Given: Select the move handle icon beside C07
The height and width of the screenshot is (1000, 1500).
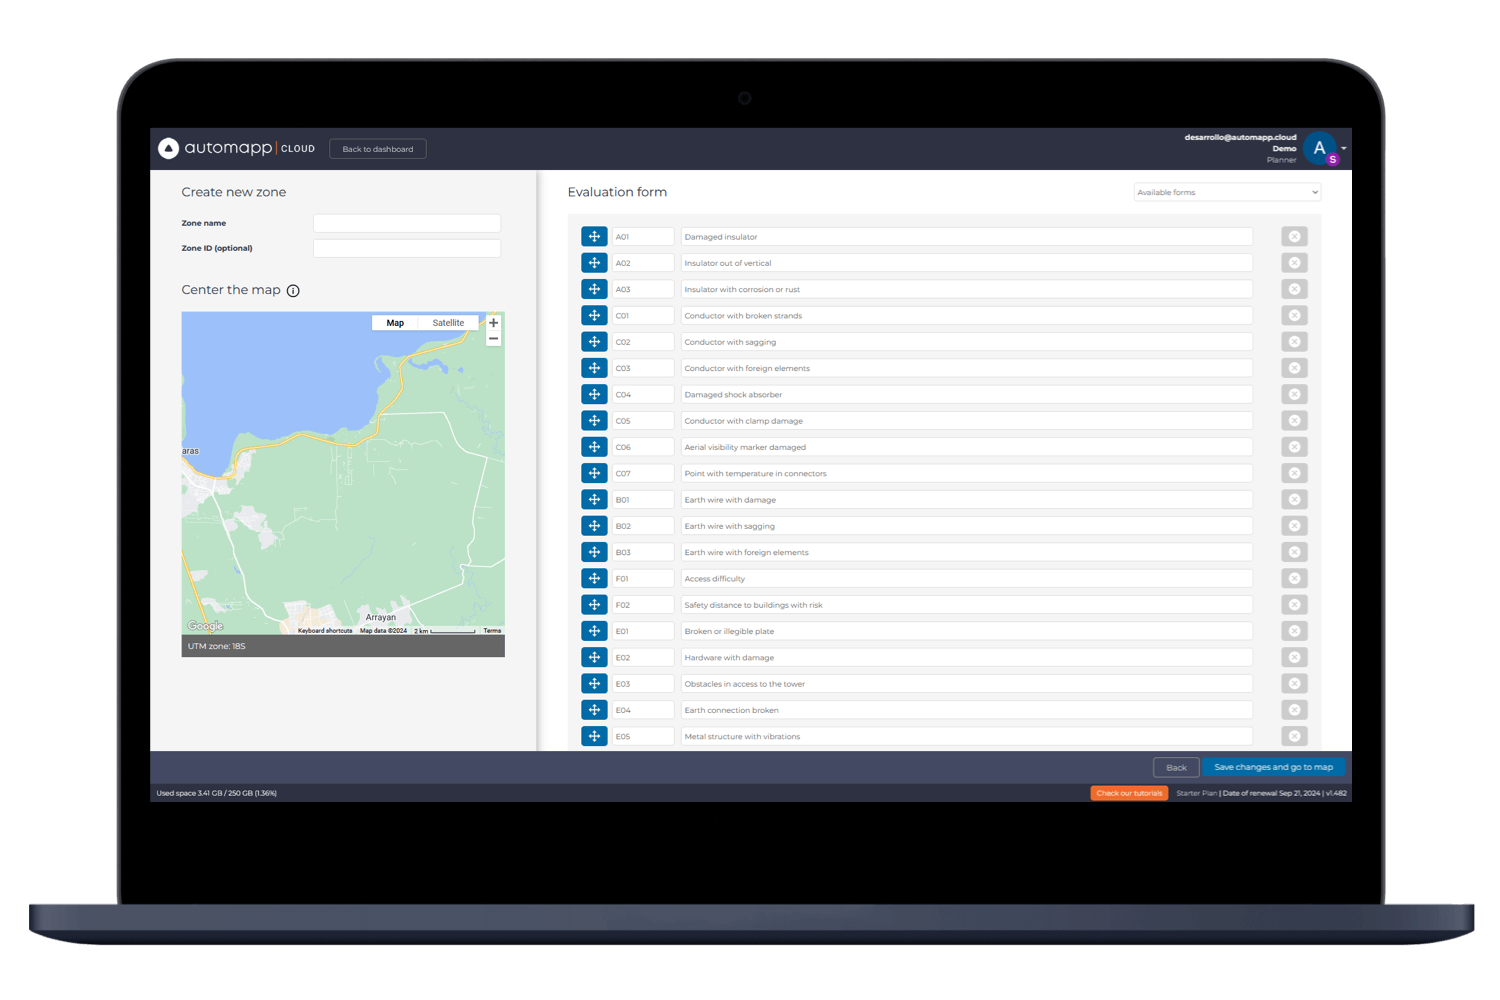Looking at the screenshot, I should click(x=594, y=472).
